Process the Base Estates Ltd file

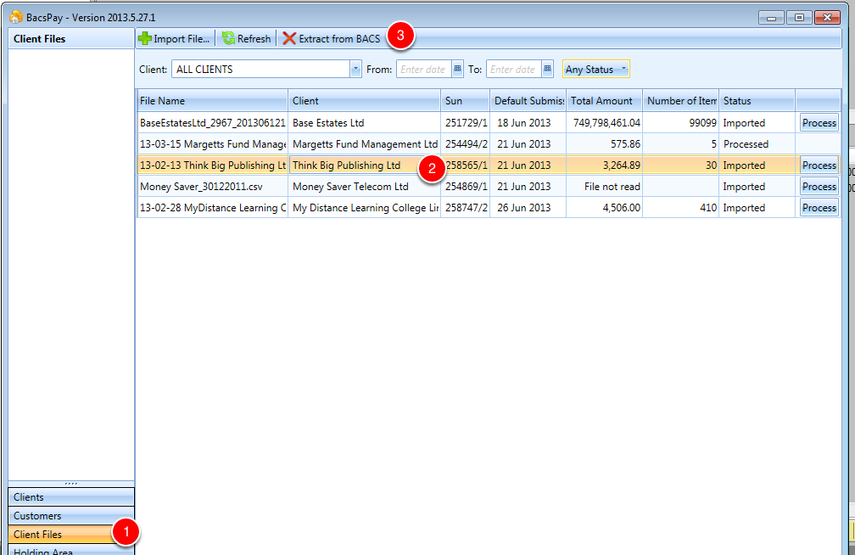point(819,123)
